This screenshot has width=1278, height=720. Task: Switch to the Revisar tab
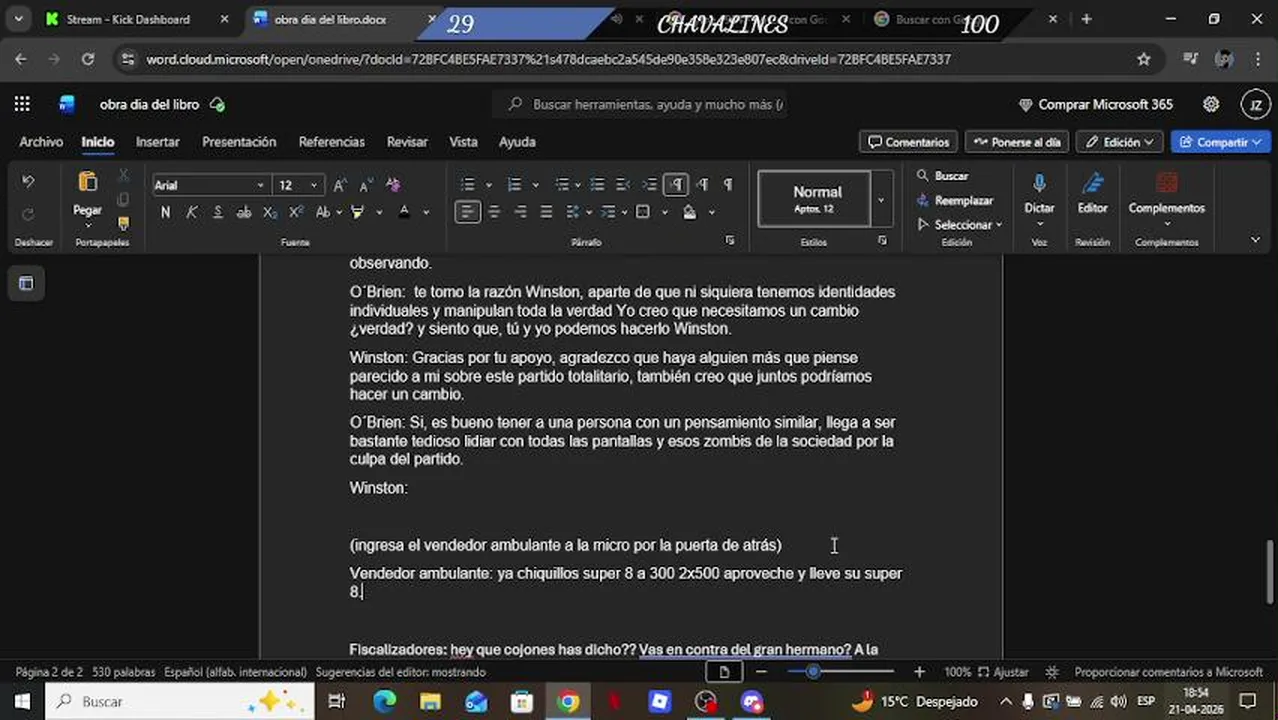click(x=407, y=142)
